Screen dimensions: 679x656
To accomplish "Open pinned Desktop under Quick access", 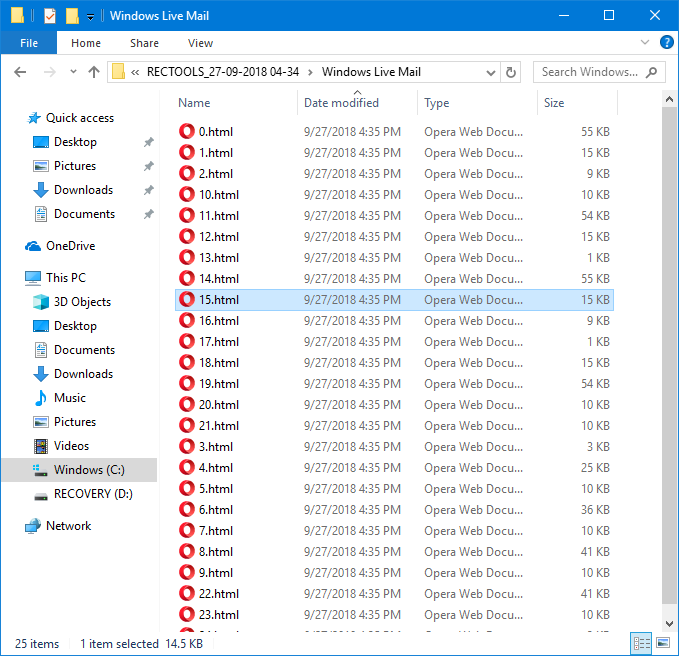I will tap(75, 142).
